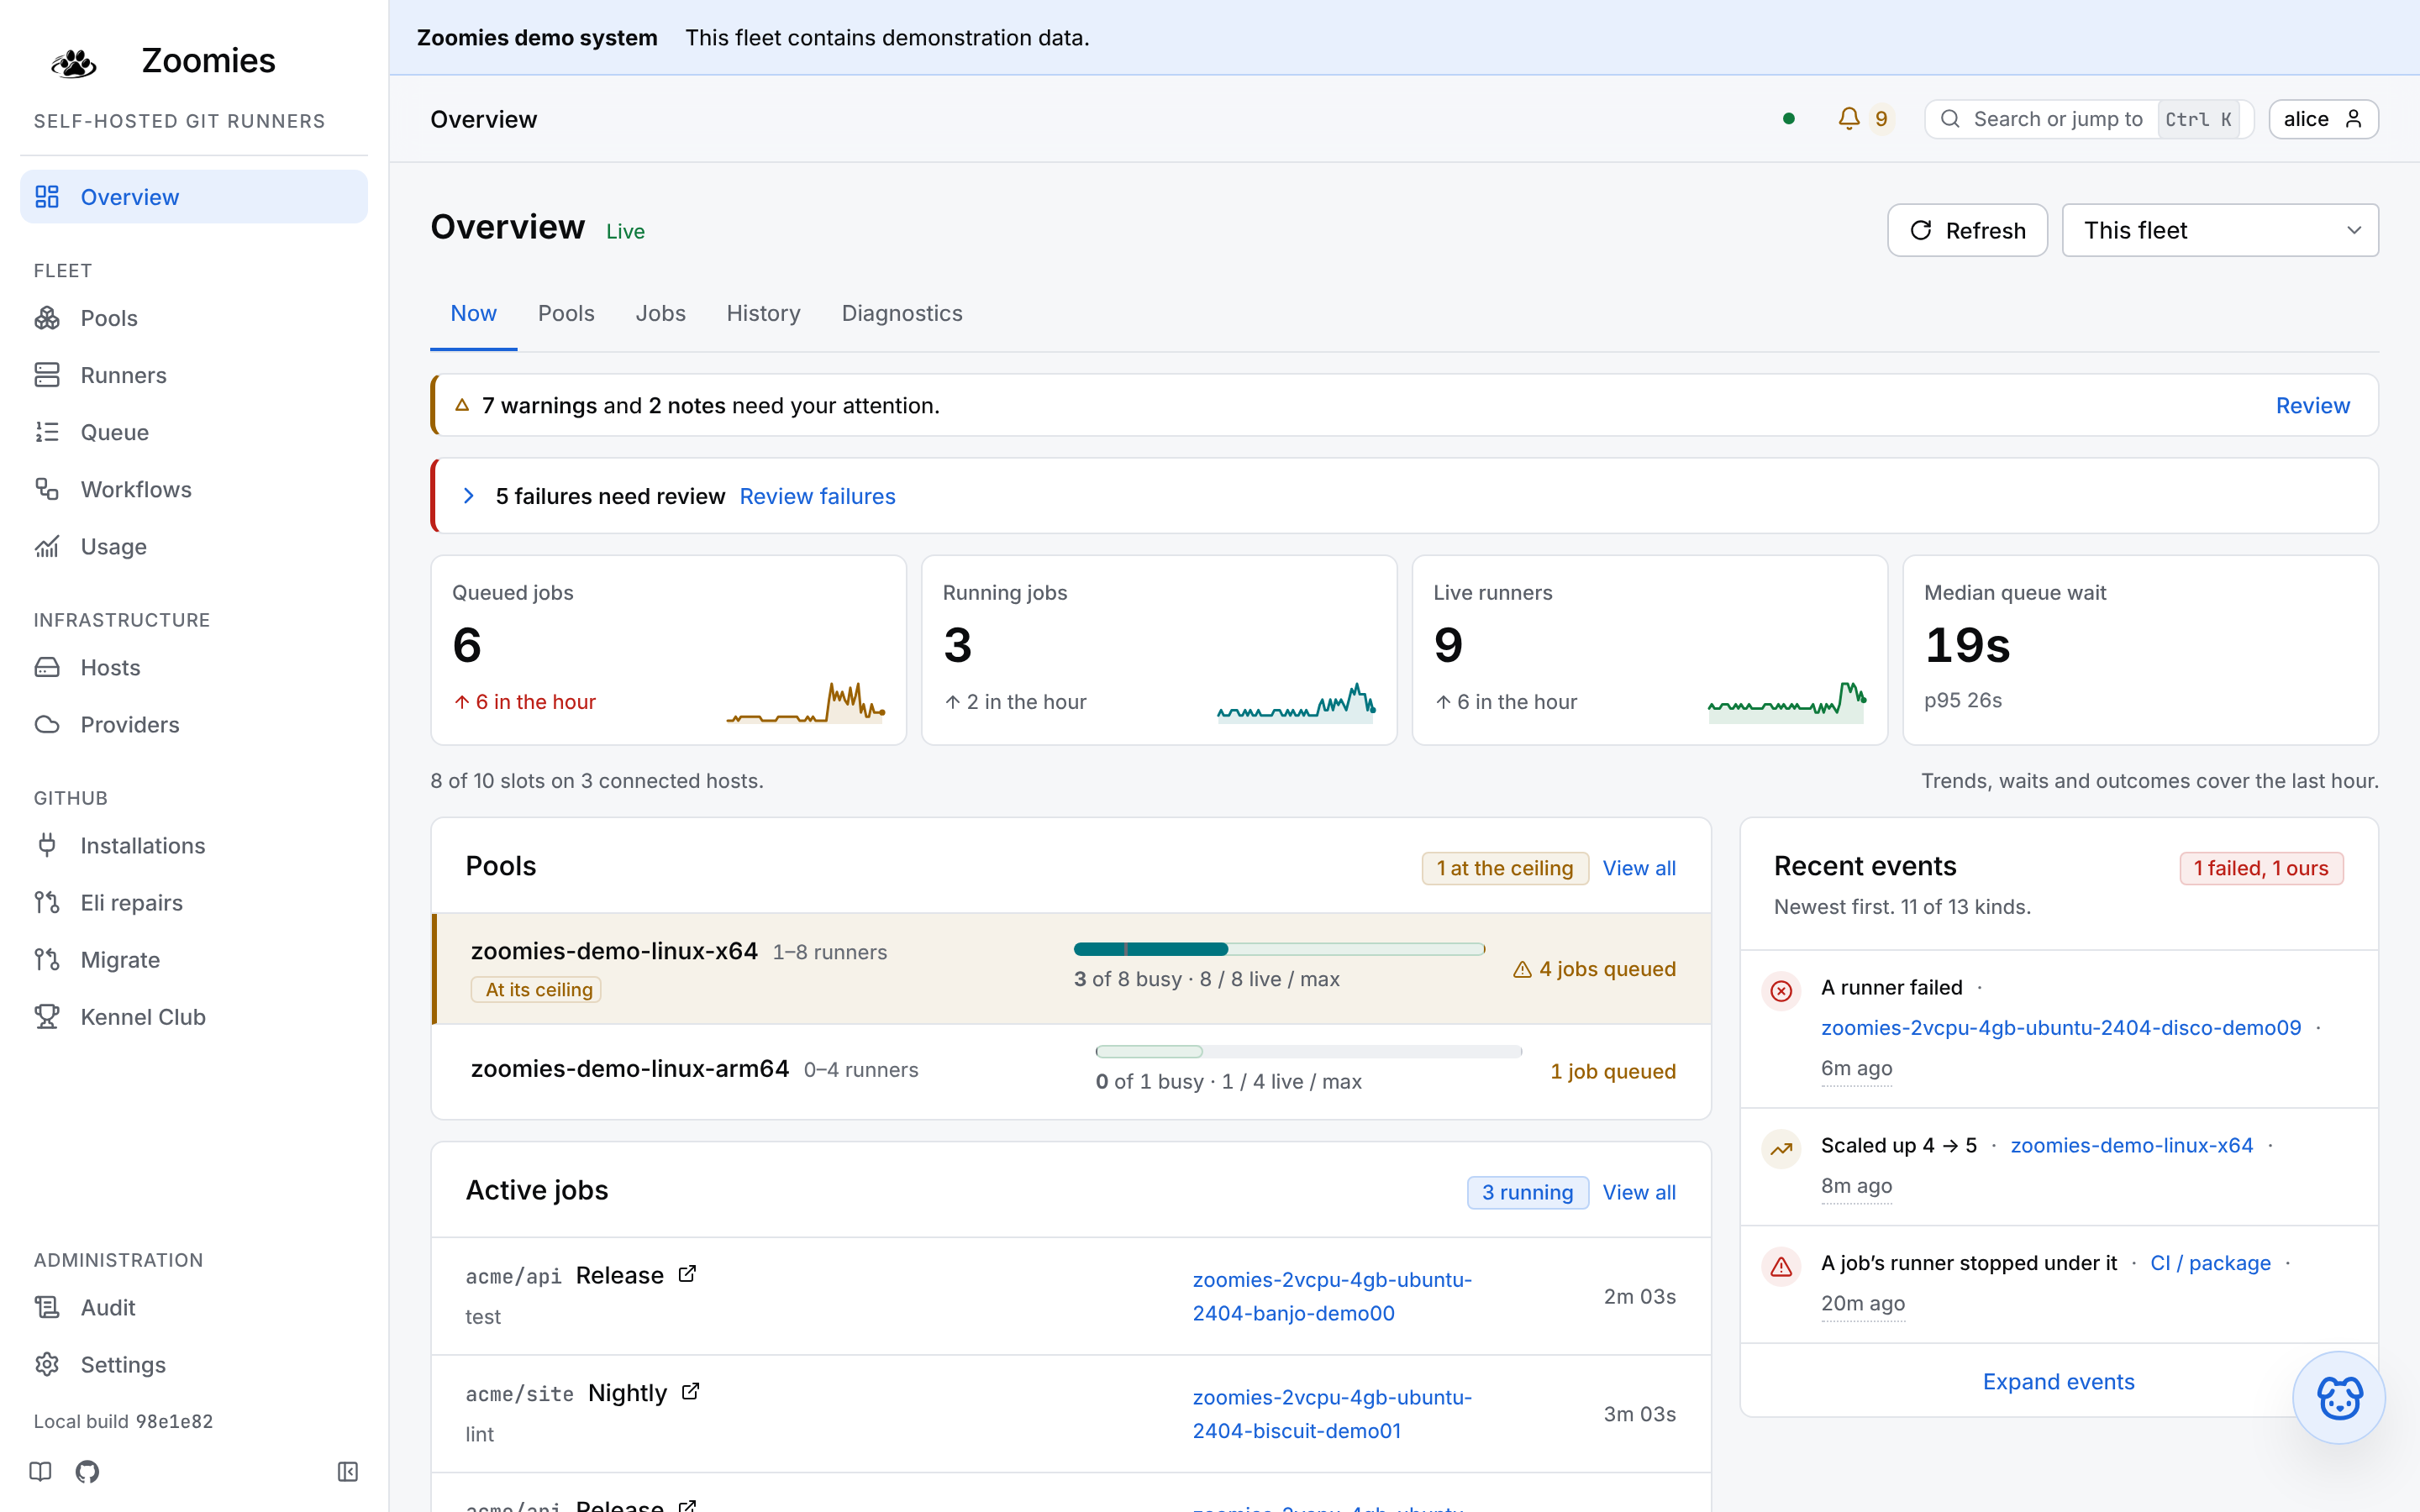Viewport: 2420px width, 1512px height.
Task: Open the dog mascot assistant button
Action: point(2338,1397)
